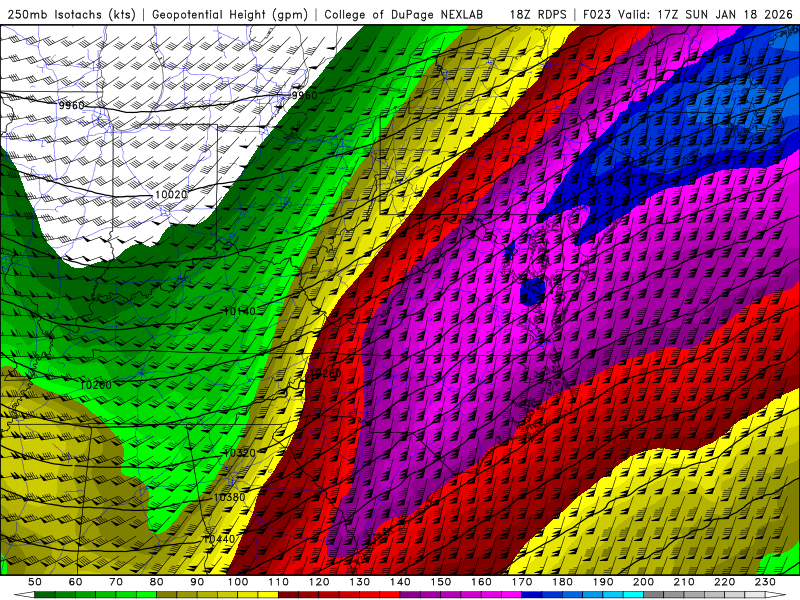This screenshot has width=800, height=600.
Task: Select the bright magenta swatch before the blue swatches
Action: pyautogui.click(x=511, y=594)
